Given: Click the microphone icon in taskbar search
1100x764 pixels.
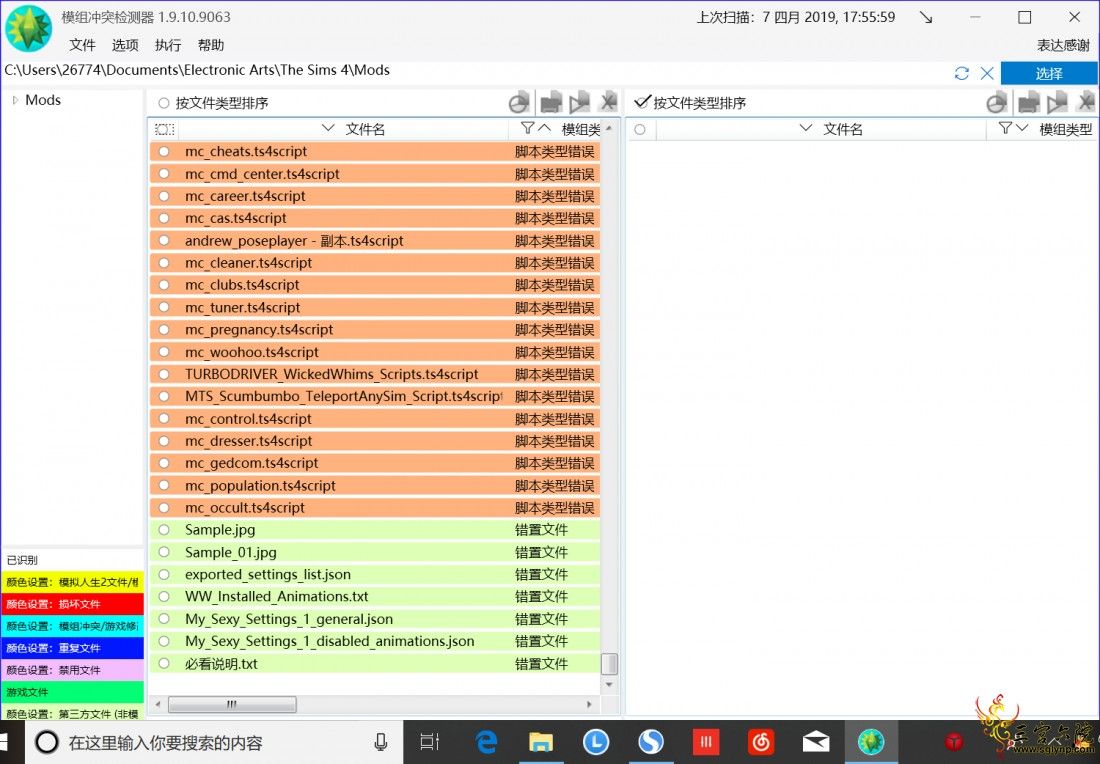Looking at the screenshot, I should pos(381,742).
